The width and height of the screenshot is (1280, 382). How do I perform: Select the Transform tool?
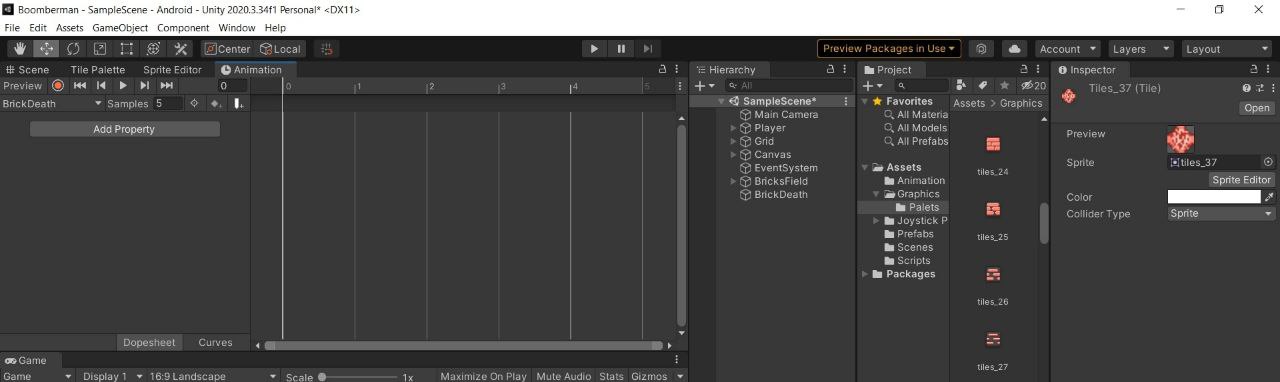(154, 49)
